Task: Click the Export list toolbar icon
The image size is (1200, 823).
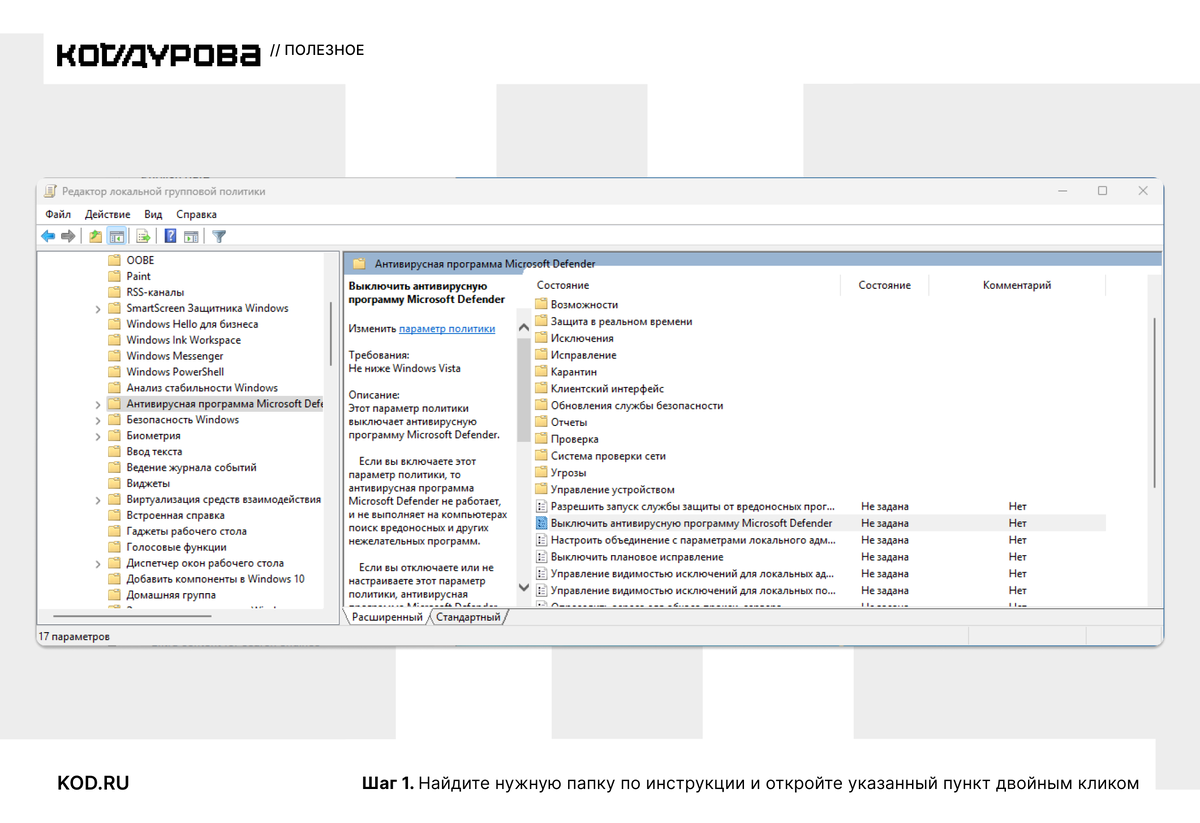Action: (144, 236)
